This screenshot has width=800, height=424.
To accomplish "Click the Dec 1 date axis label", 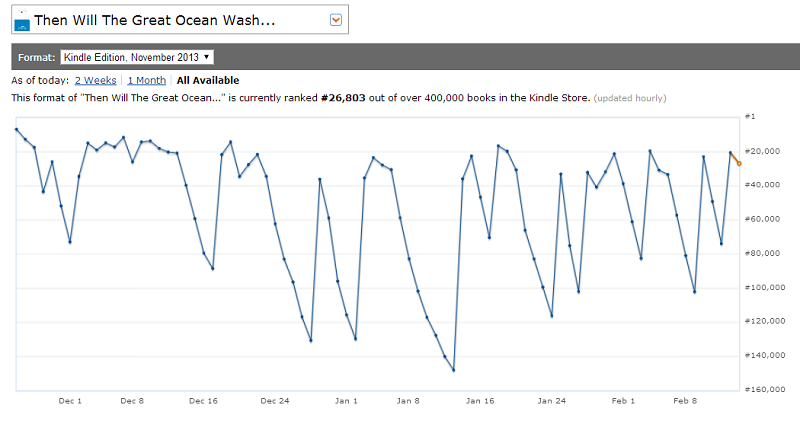I will point(70,400).
